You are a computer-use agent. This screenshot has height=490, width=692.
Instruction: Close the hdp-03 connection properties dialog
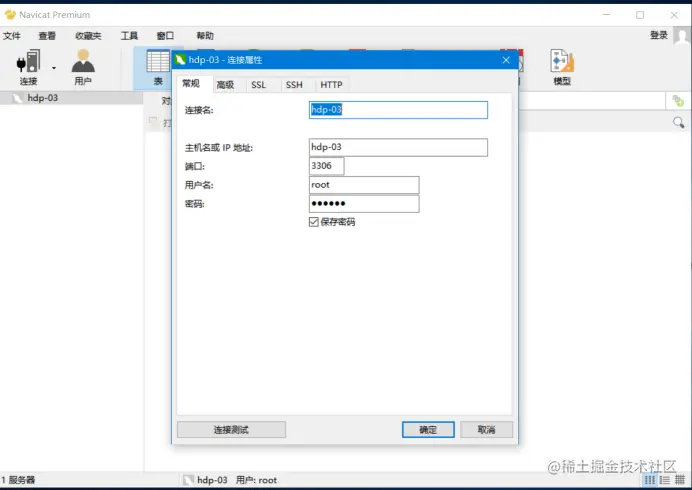(x=506, y=60)
